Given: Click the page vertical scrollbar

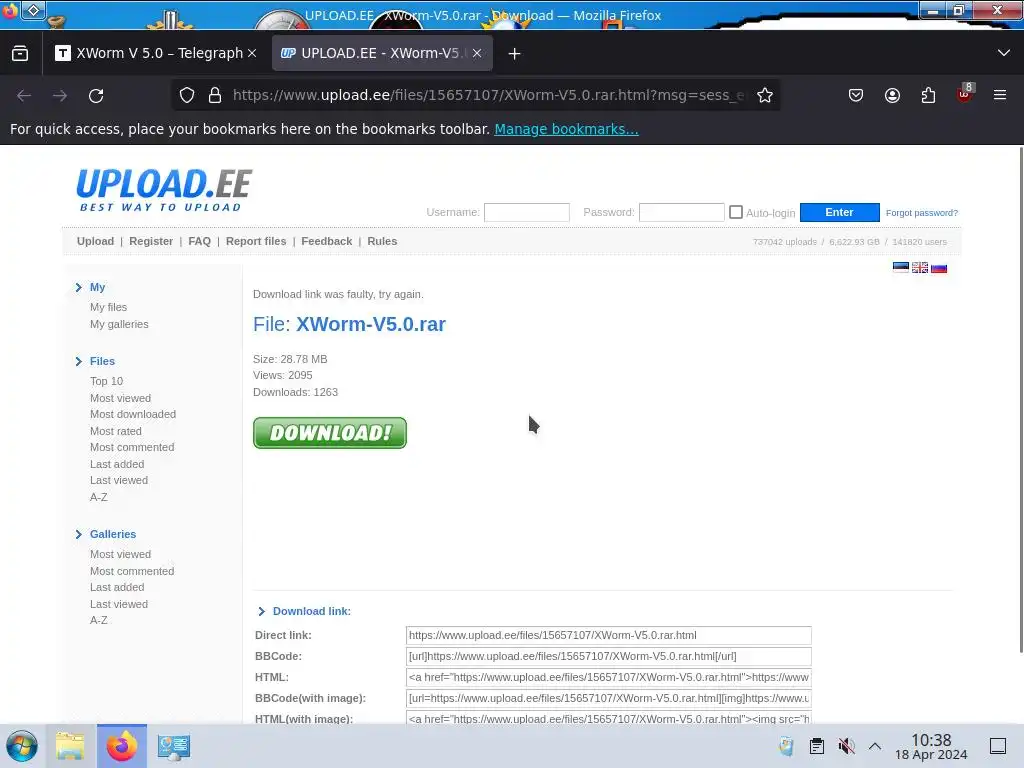Looking at the screenshot, I should tap(1020, 400).
